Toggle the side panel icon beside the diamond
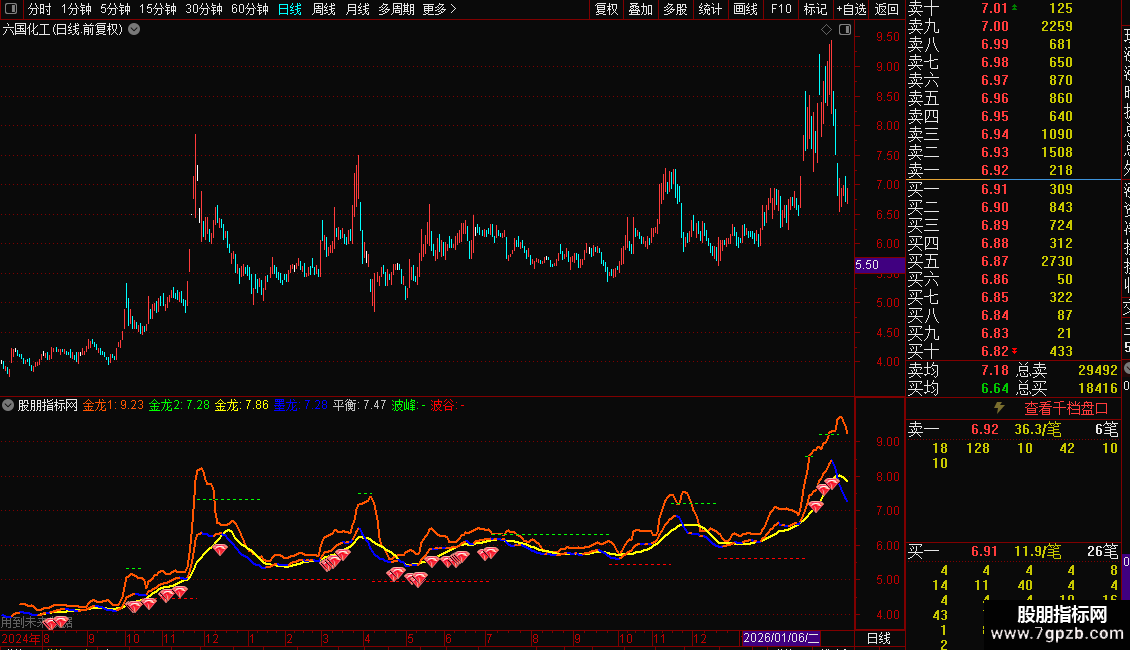The width and height of the screenshot is (1130, 650). [x=844, y=30]
